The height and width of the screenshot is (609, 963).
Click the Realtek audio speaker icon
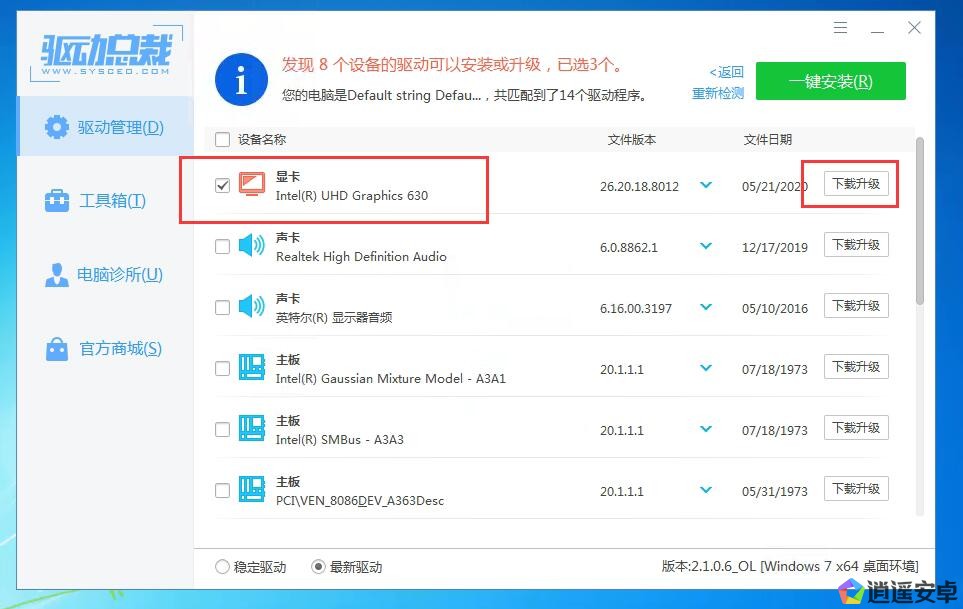click(x=252, y=246)
